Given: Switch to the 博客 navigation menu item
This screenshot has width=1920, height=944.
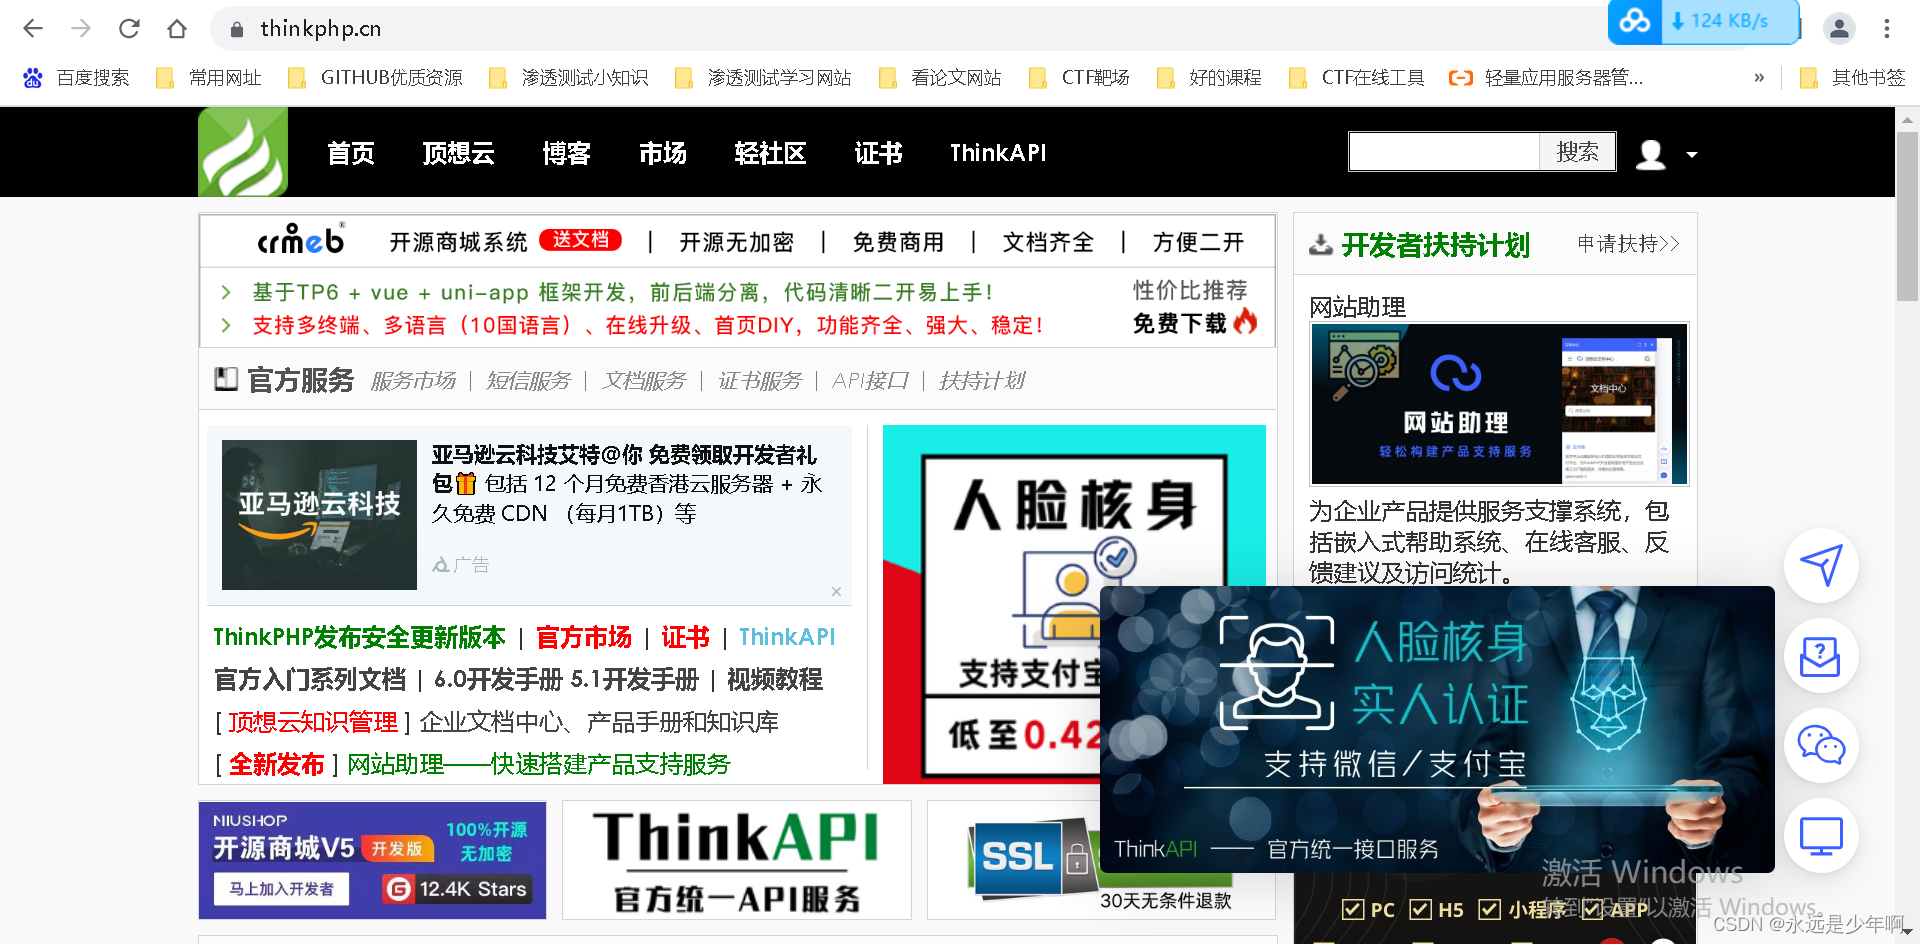Looking at the screenshot, I should coord(565,153).
